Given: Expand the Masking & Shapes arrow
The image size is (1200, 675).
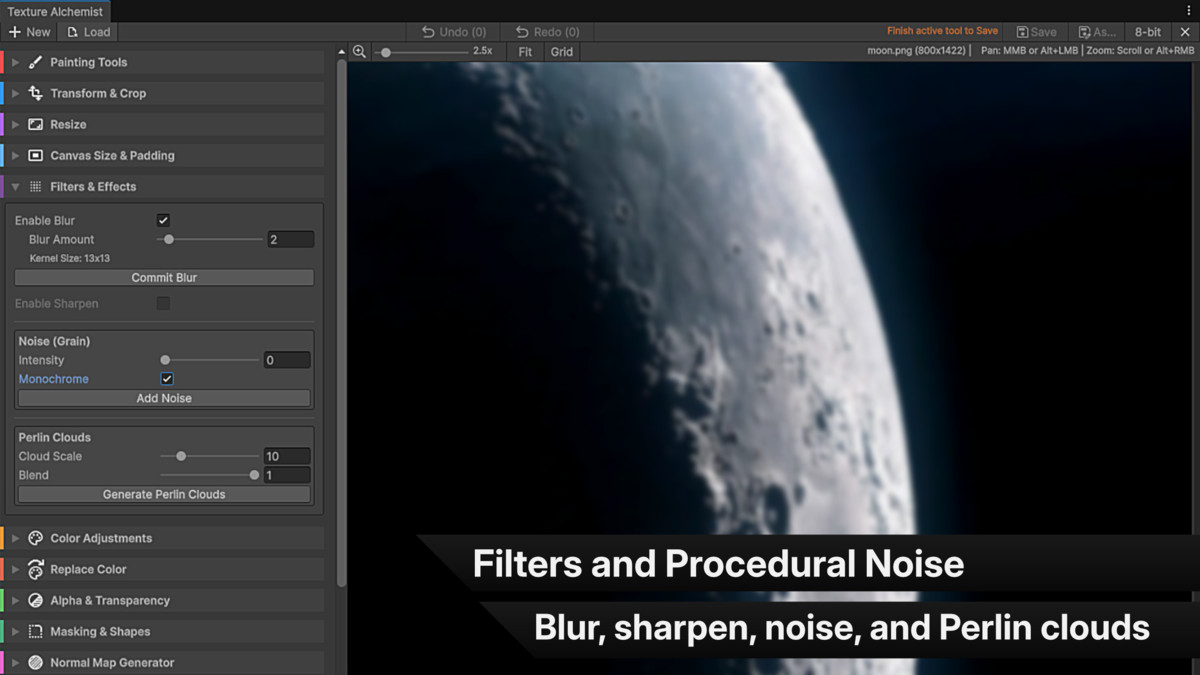Looking at the screenshot, I should (15, 631).
